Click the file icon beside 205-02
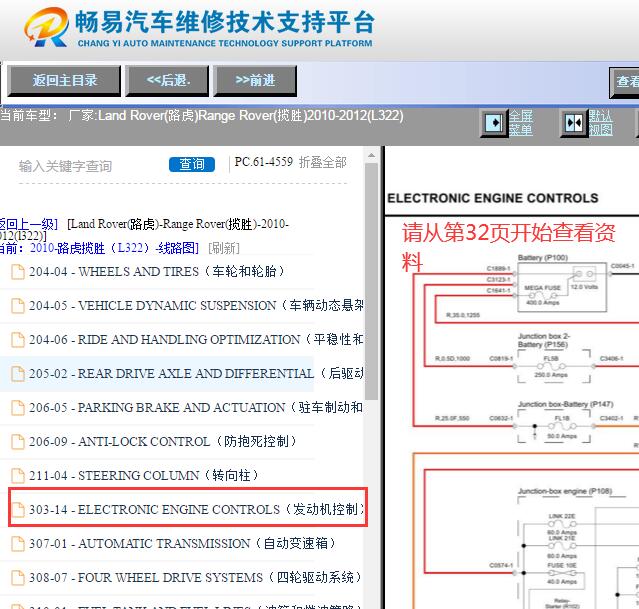 (18, 373)
